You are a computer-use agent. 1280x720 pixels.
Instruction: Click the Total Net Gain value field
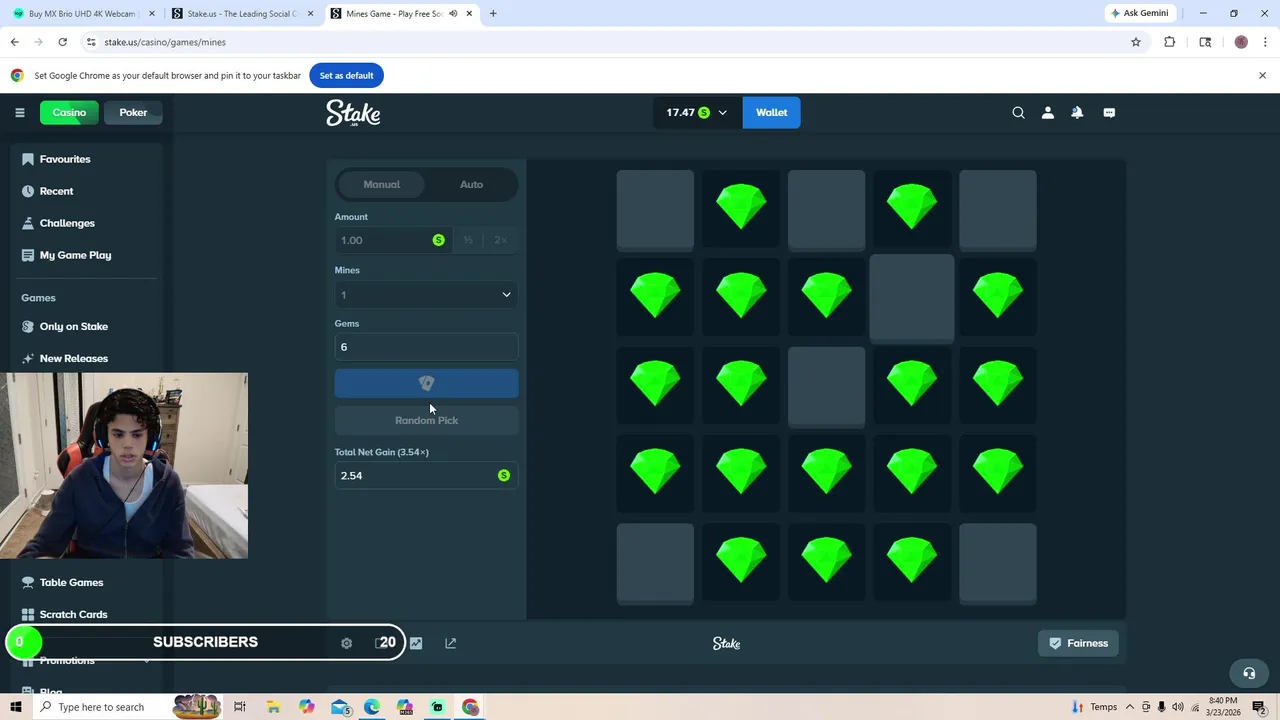pos(426,475)
